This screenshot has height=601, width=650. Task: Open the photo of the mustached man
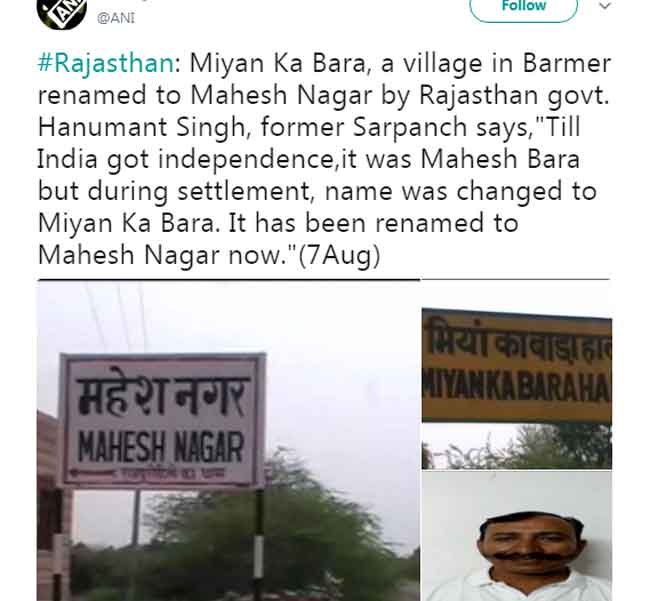coord(517,536)
